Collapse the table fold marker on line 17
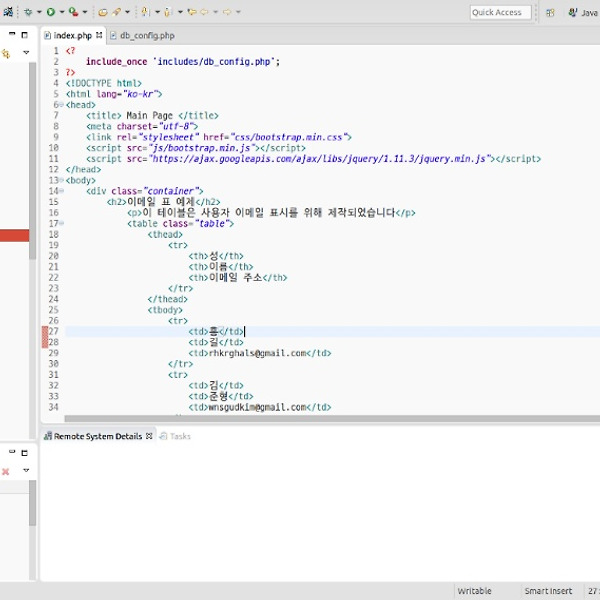This screenshot has width=600, height=600. [61, 223]
